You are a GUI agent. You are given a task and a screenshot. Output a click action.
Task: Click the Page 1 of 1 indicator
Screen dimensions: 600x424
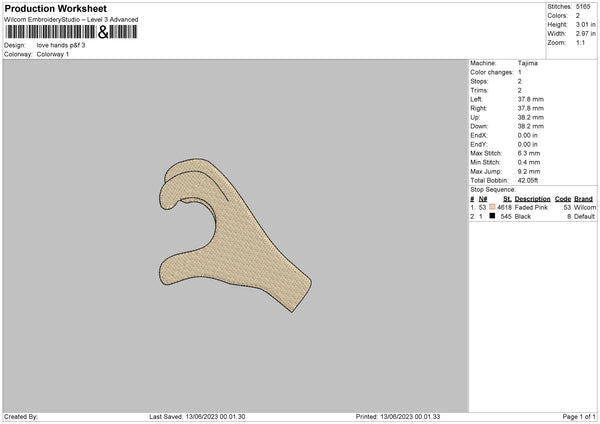(579, 417)
